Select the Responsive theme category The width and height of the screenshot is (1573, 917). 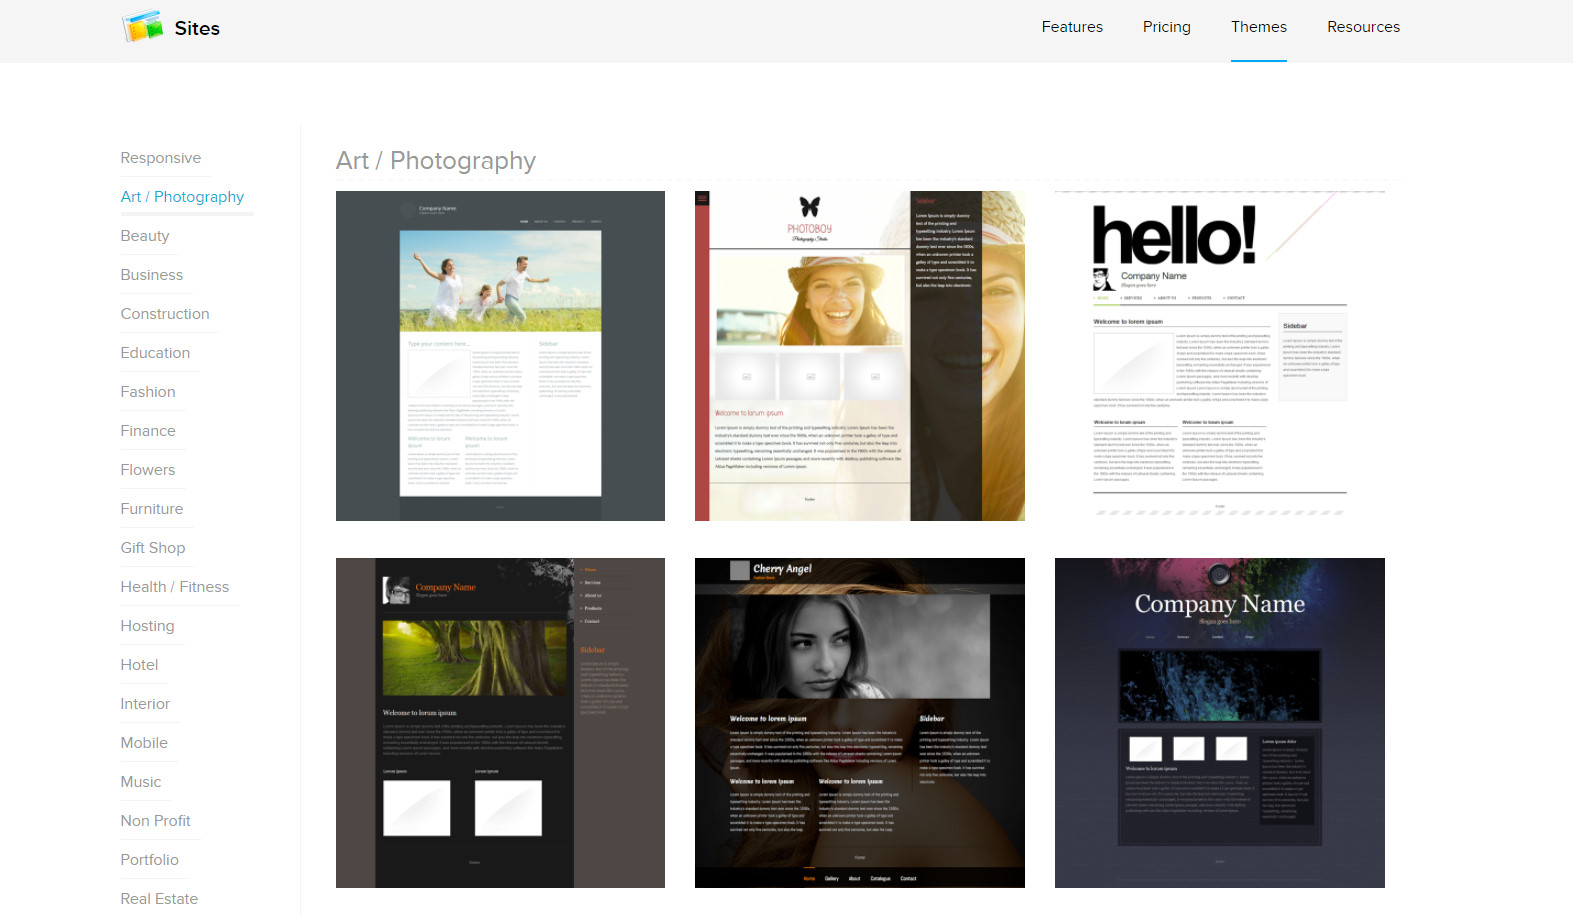(161, 158)
